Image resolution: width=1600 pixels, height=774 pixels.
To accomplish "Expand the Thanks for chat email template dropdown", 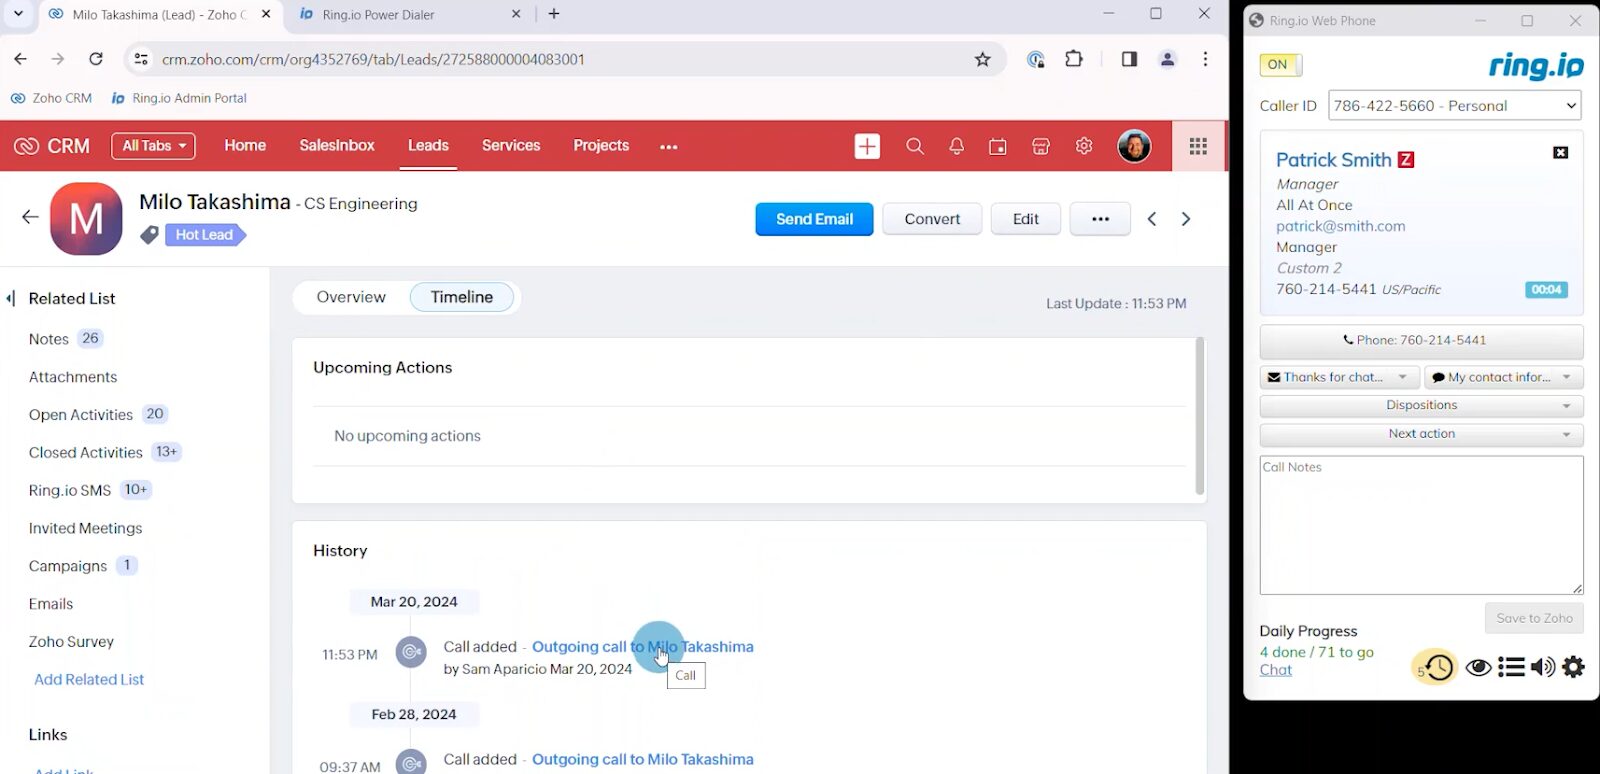I will [1403, 377].
